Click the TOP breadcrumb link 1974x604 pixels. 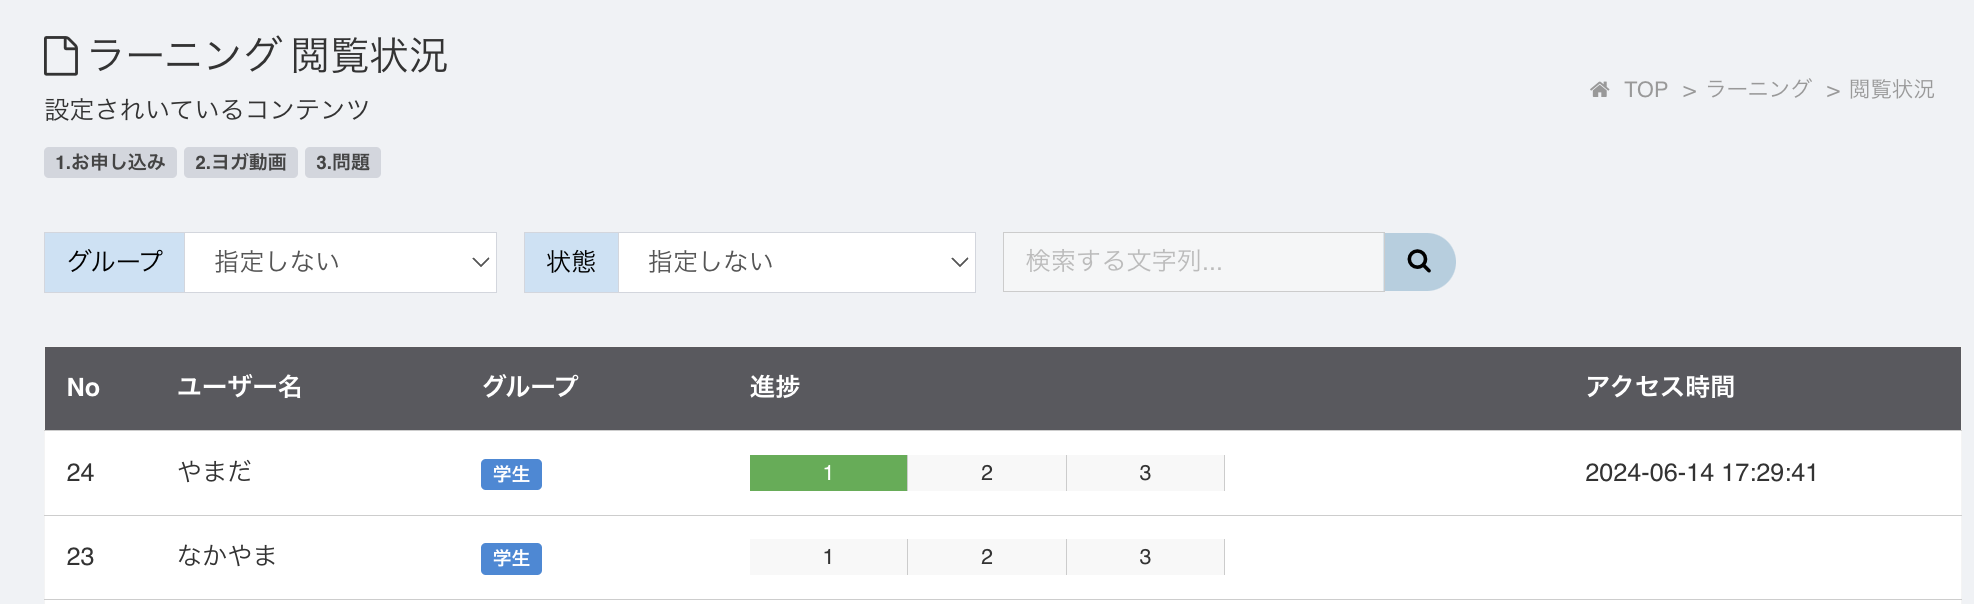(x=1646, y=90)
